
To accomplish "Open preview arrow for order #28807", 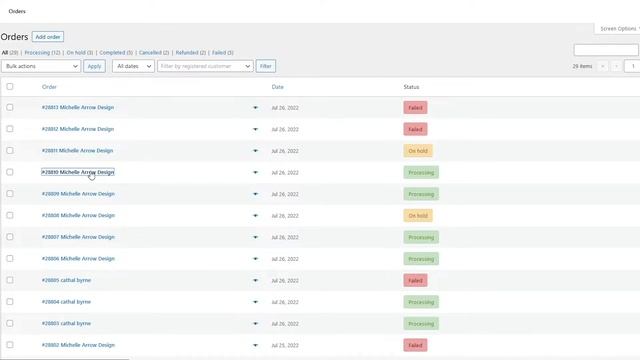I will (x=255, y=237).
